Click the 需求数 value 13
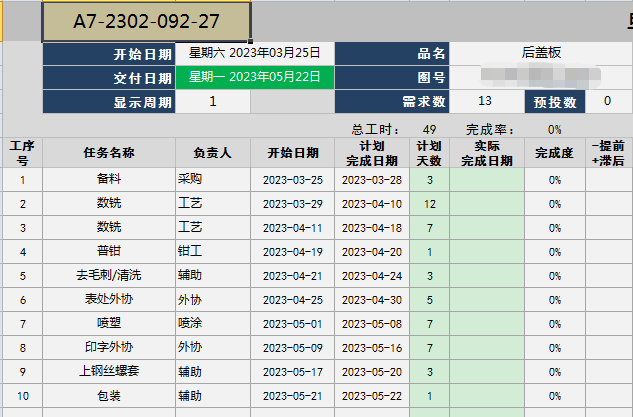 coord(485,101)
